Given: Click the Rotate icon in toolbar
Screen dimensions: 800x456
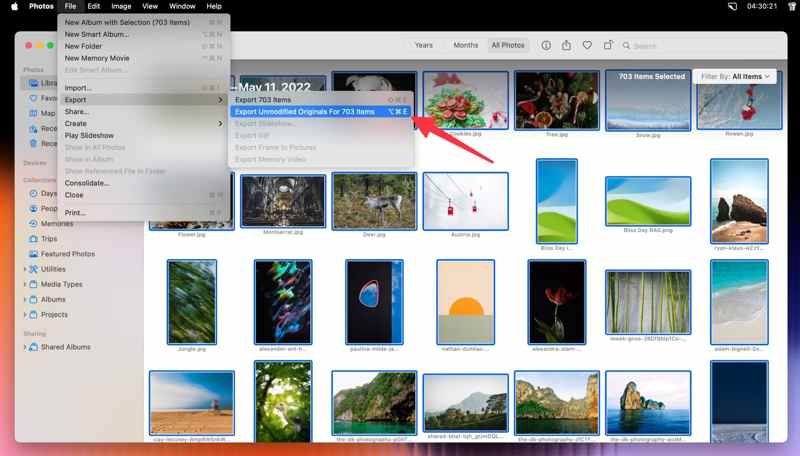Looking at the screenshot, I should 608,45.
